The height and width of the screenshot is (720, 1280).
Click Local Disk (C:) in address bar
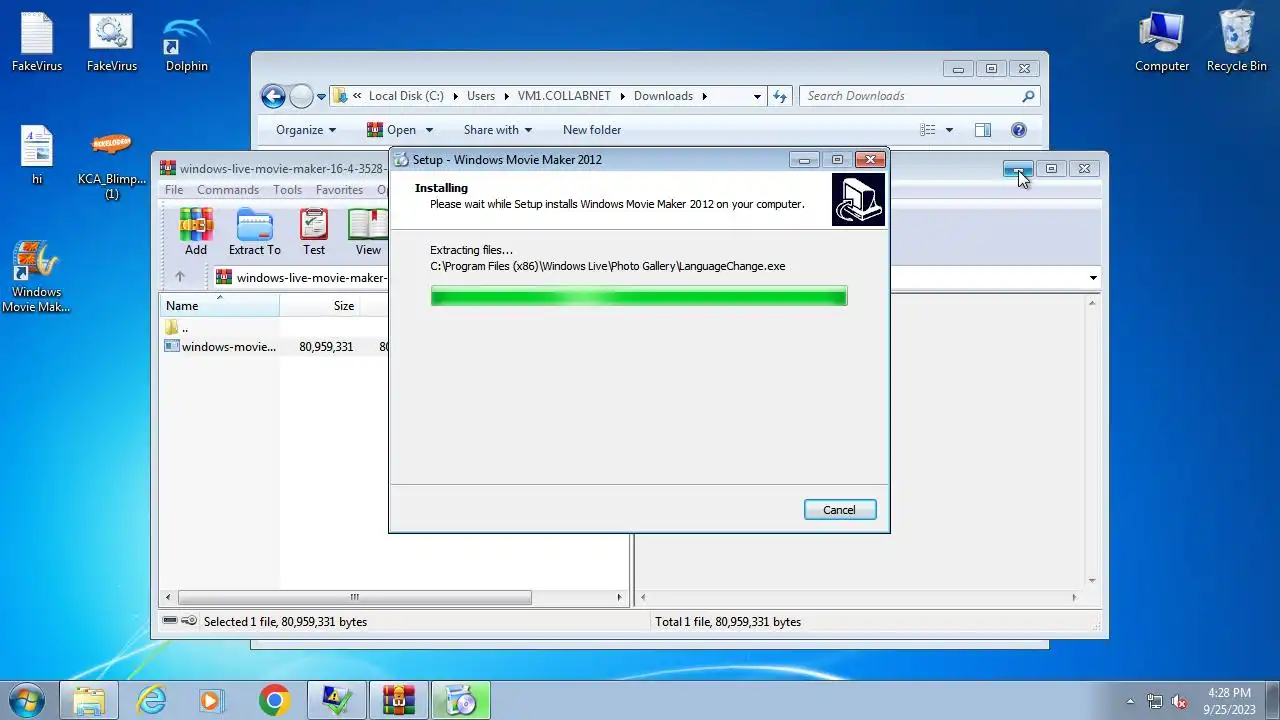point(406,96)
